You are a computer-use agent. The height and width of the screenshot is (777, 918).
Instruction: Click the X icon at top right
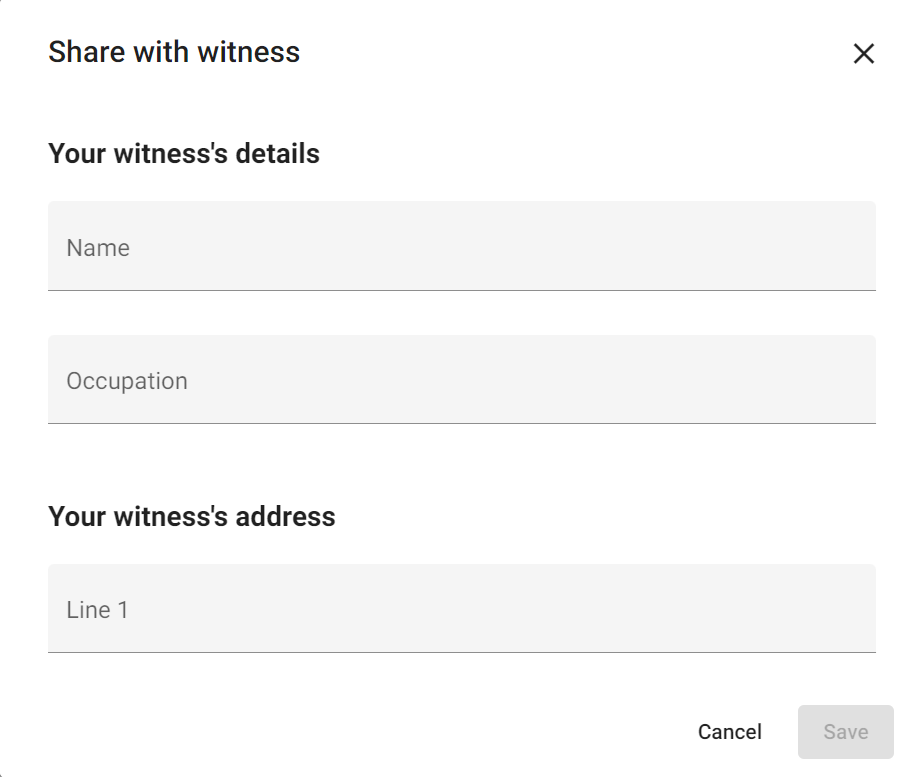coord(863,54)
